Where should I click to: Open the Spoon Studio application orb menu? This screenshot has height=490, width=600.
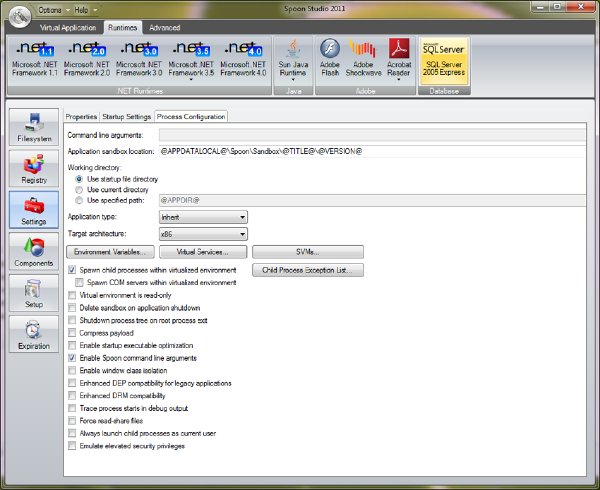[20, 17]
